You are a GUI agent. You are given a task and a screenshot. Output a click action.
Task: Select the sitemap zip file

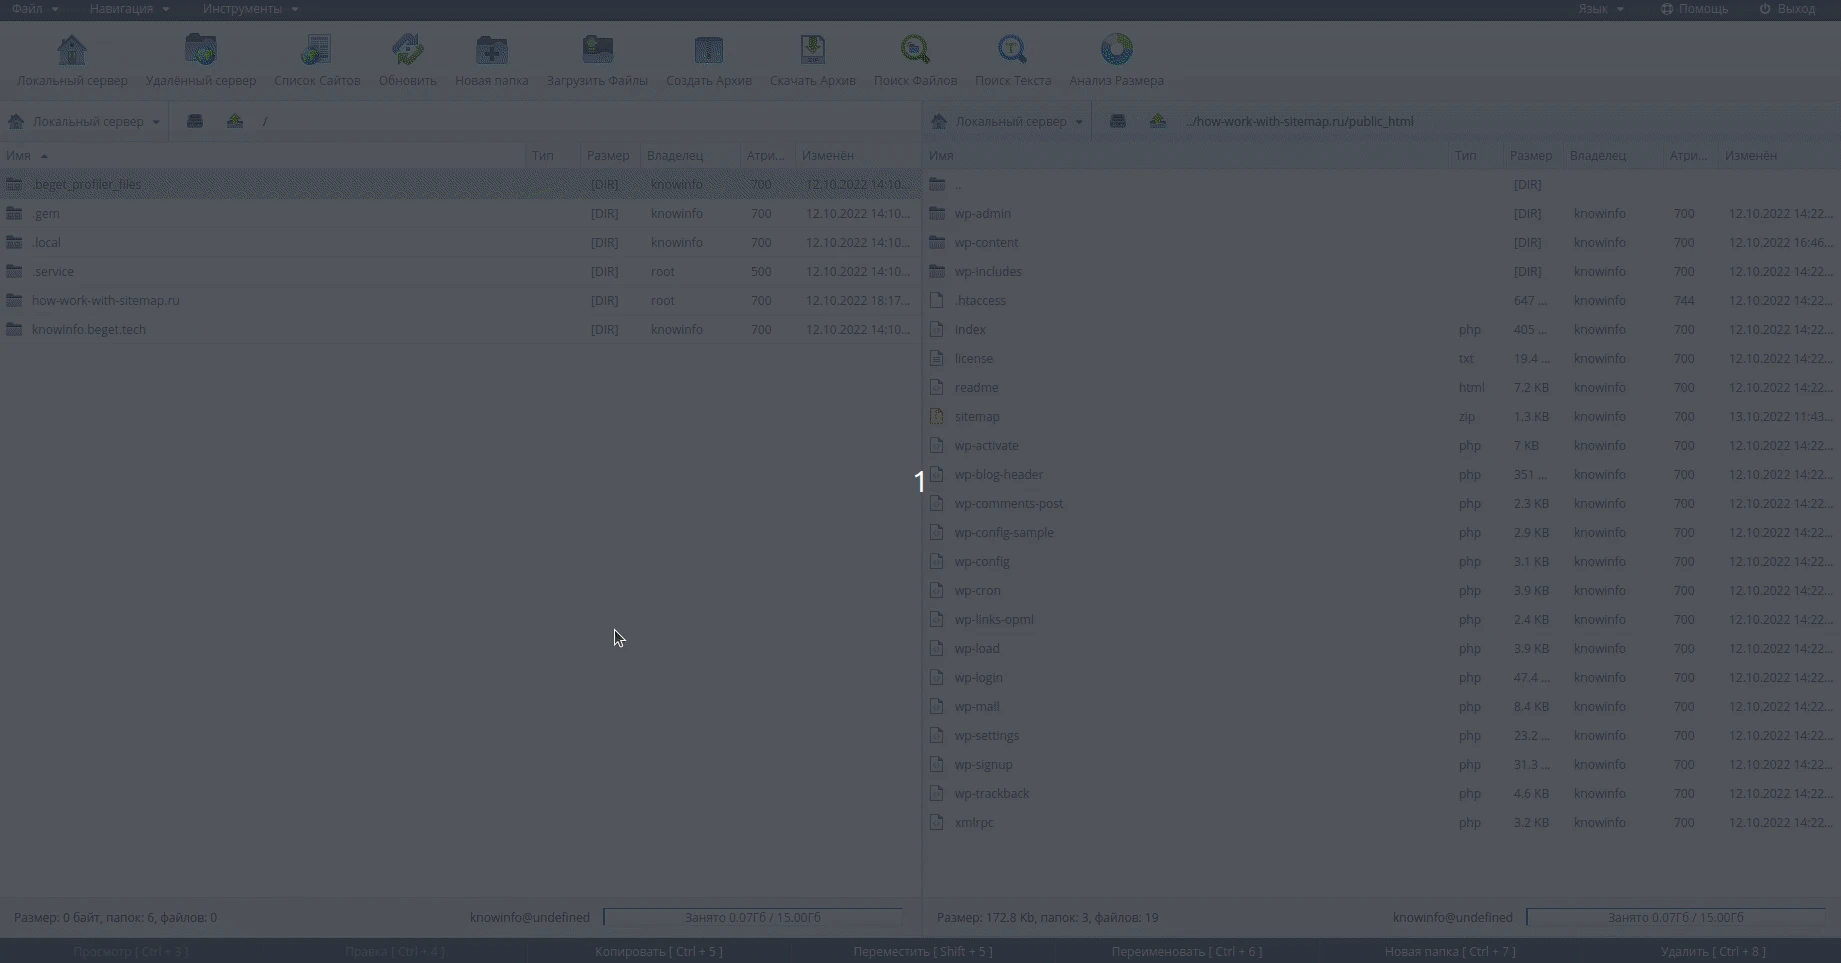coord(976,417)
